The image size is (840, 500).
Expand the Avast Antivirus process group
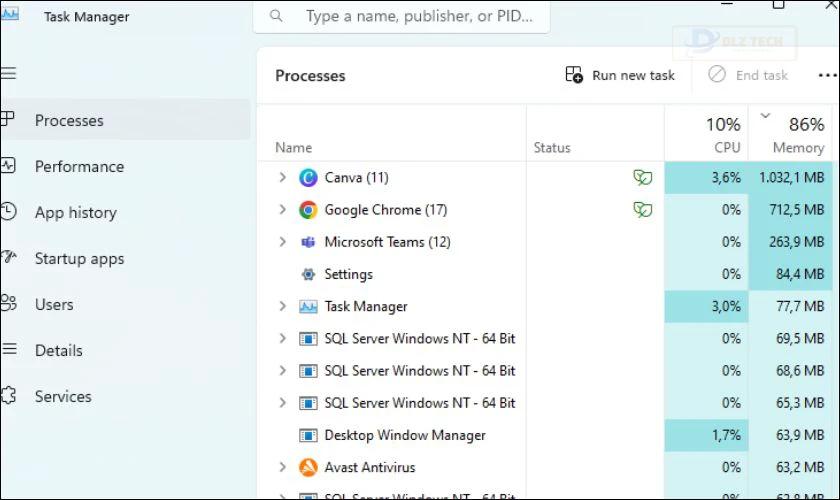point(282,467)
